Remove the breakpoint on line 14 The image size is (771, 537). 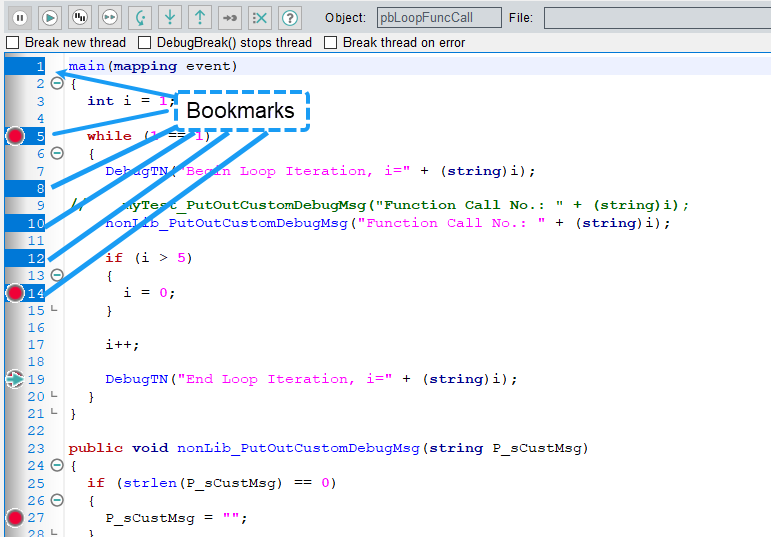(15, 293)
